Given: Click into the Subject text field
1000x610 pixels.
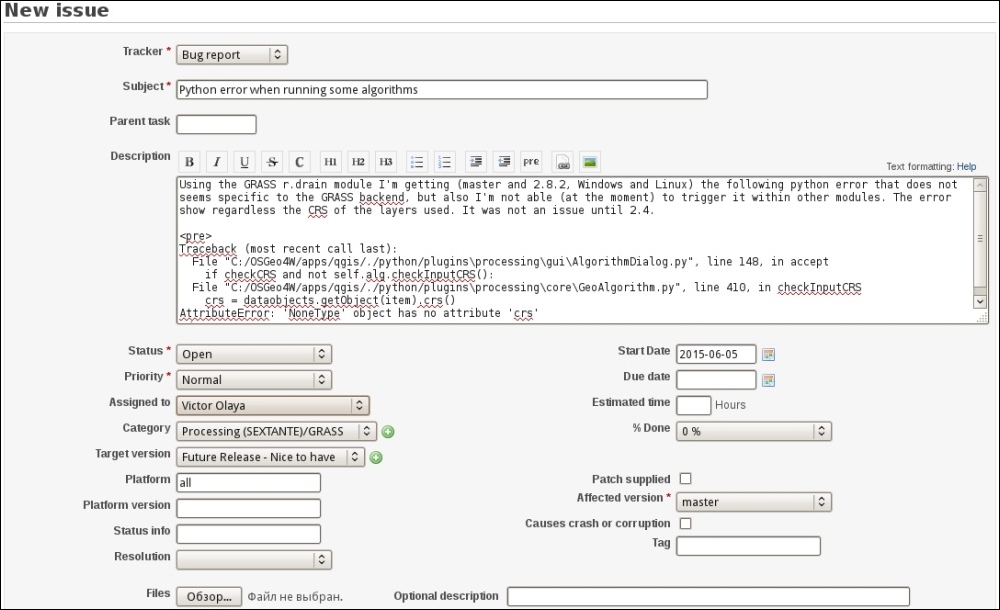Looking at the screenshot, I should [442, 90].
